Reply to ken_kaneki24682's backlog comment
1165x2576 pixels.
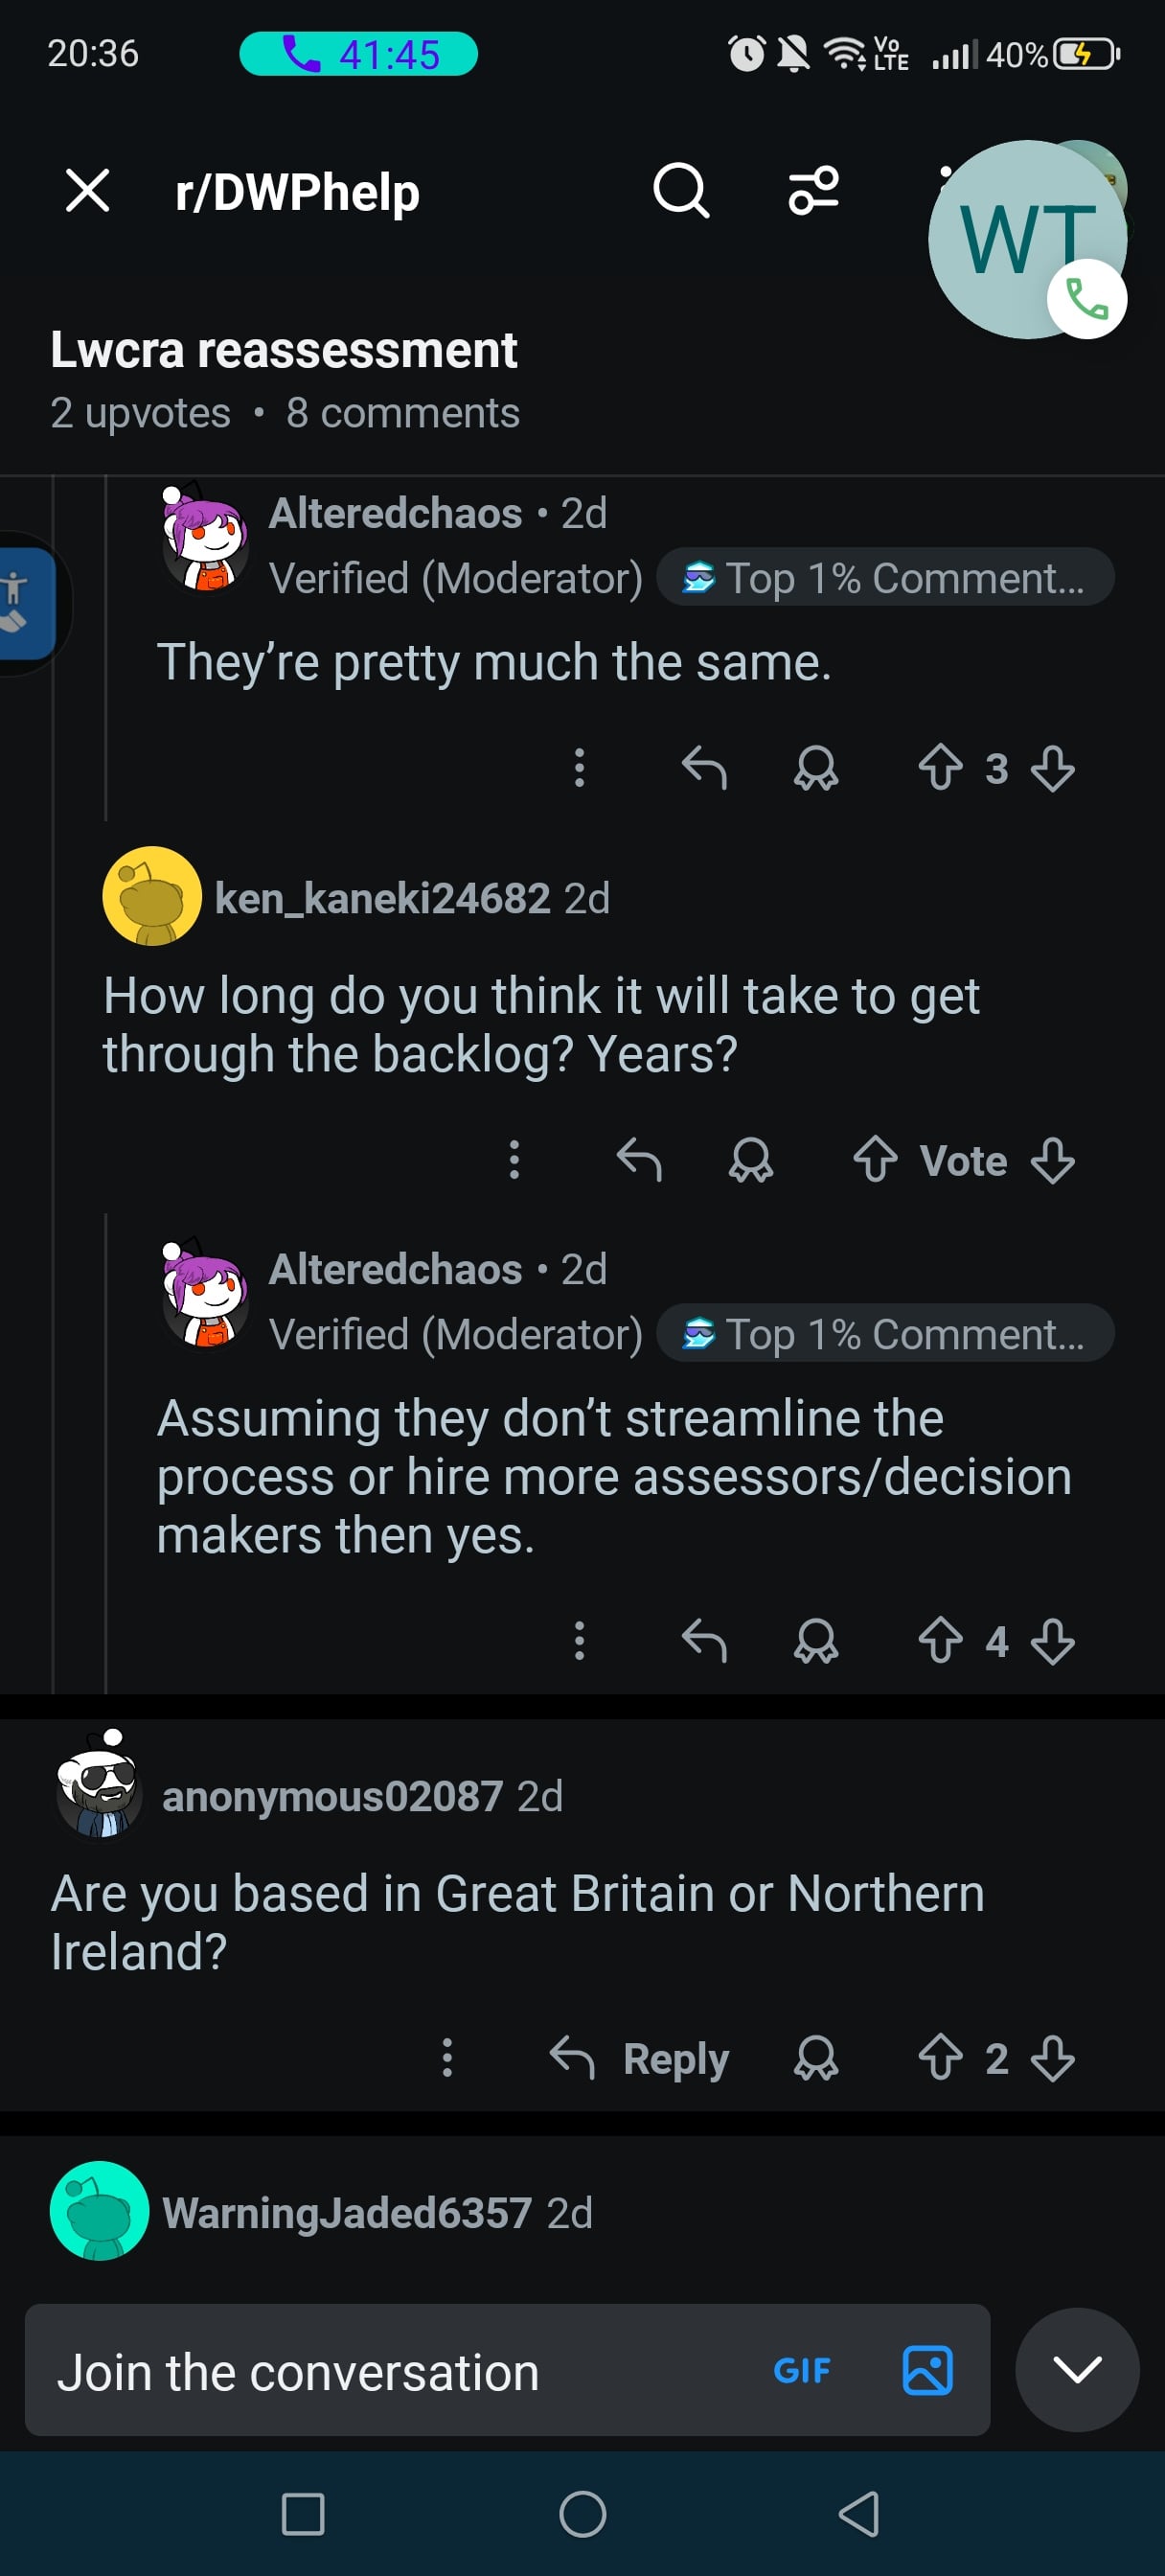click(639, 1160)
